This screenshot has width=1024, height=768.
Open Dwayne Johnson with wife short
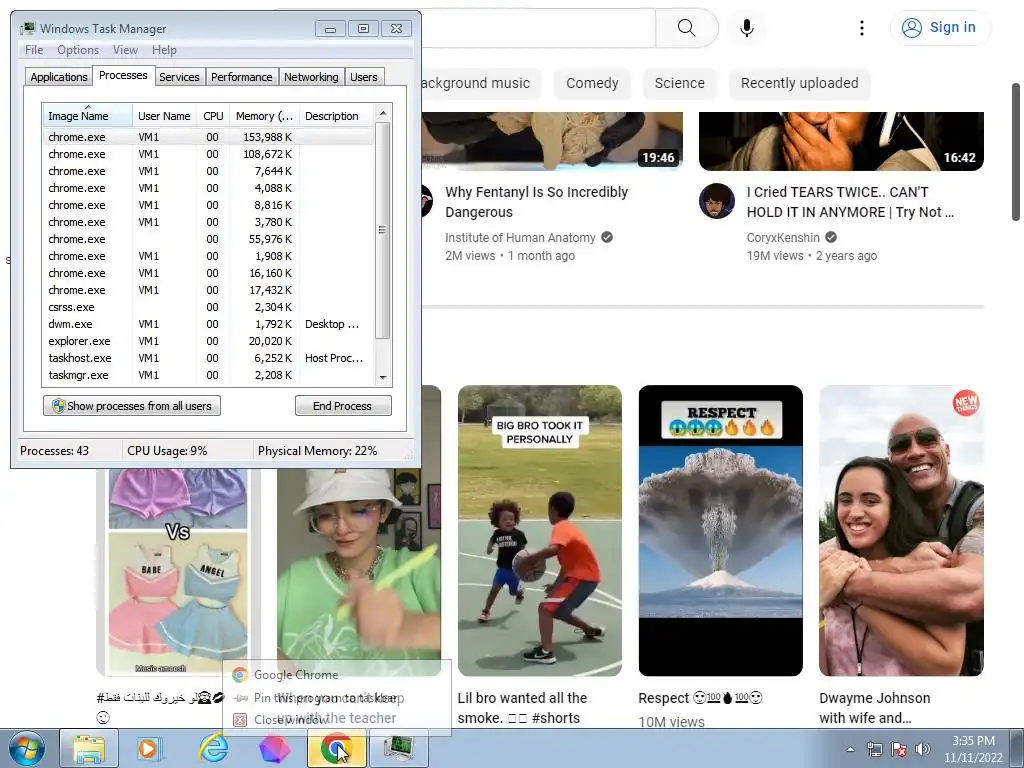pos(901,530)
